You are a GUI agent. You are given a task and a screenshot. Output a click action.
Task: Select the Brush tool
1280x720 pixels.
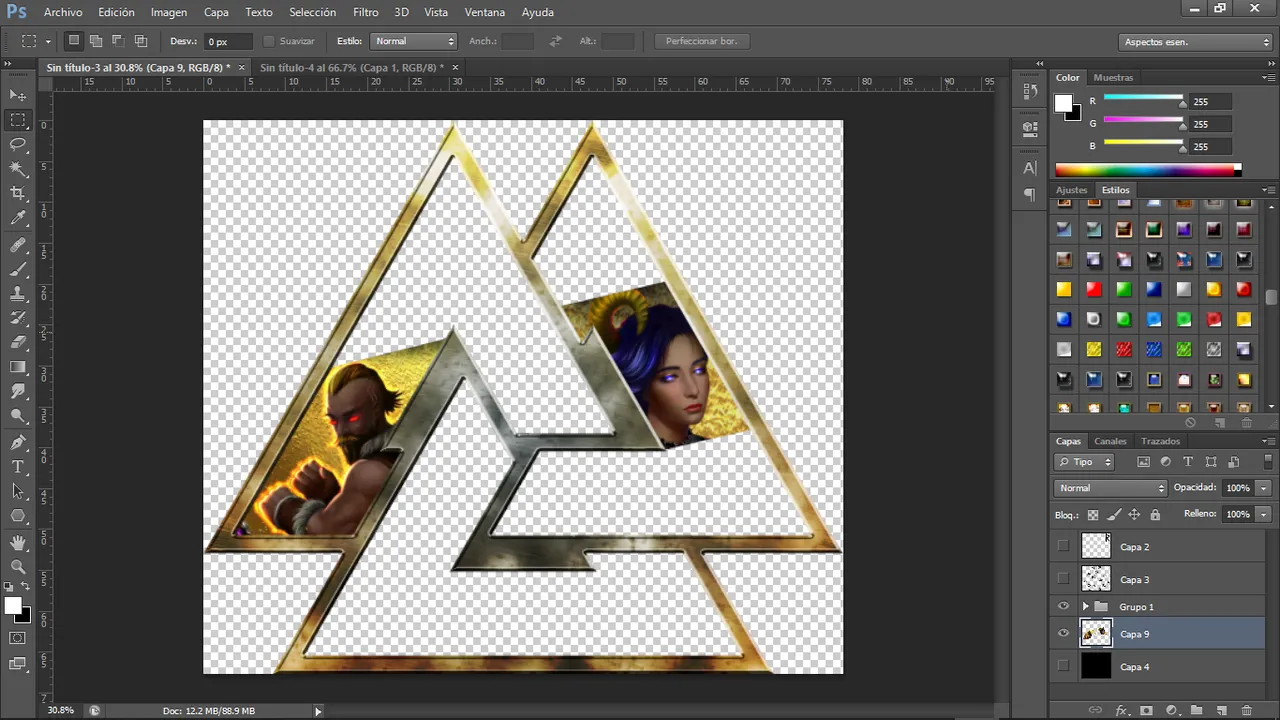point(18,269)
